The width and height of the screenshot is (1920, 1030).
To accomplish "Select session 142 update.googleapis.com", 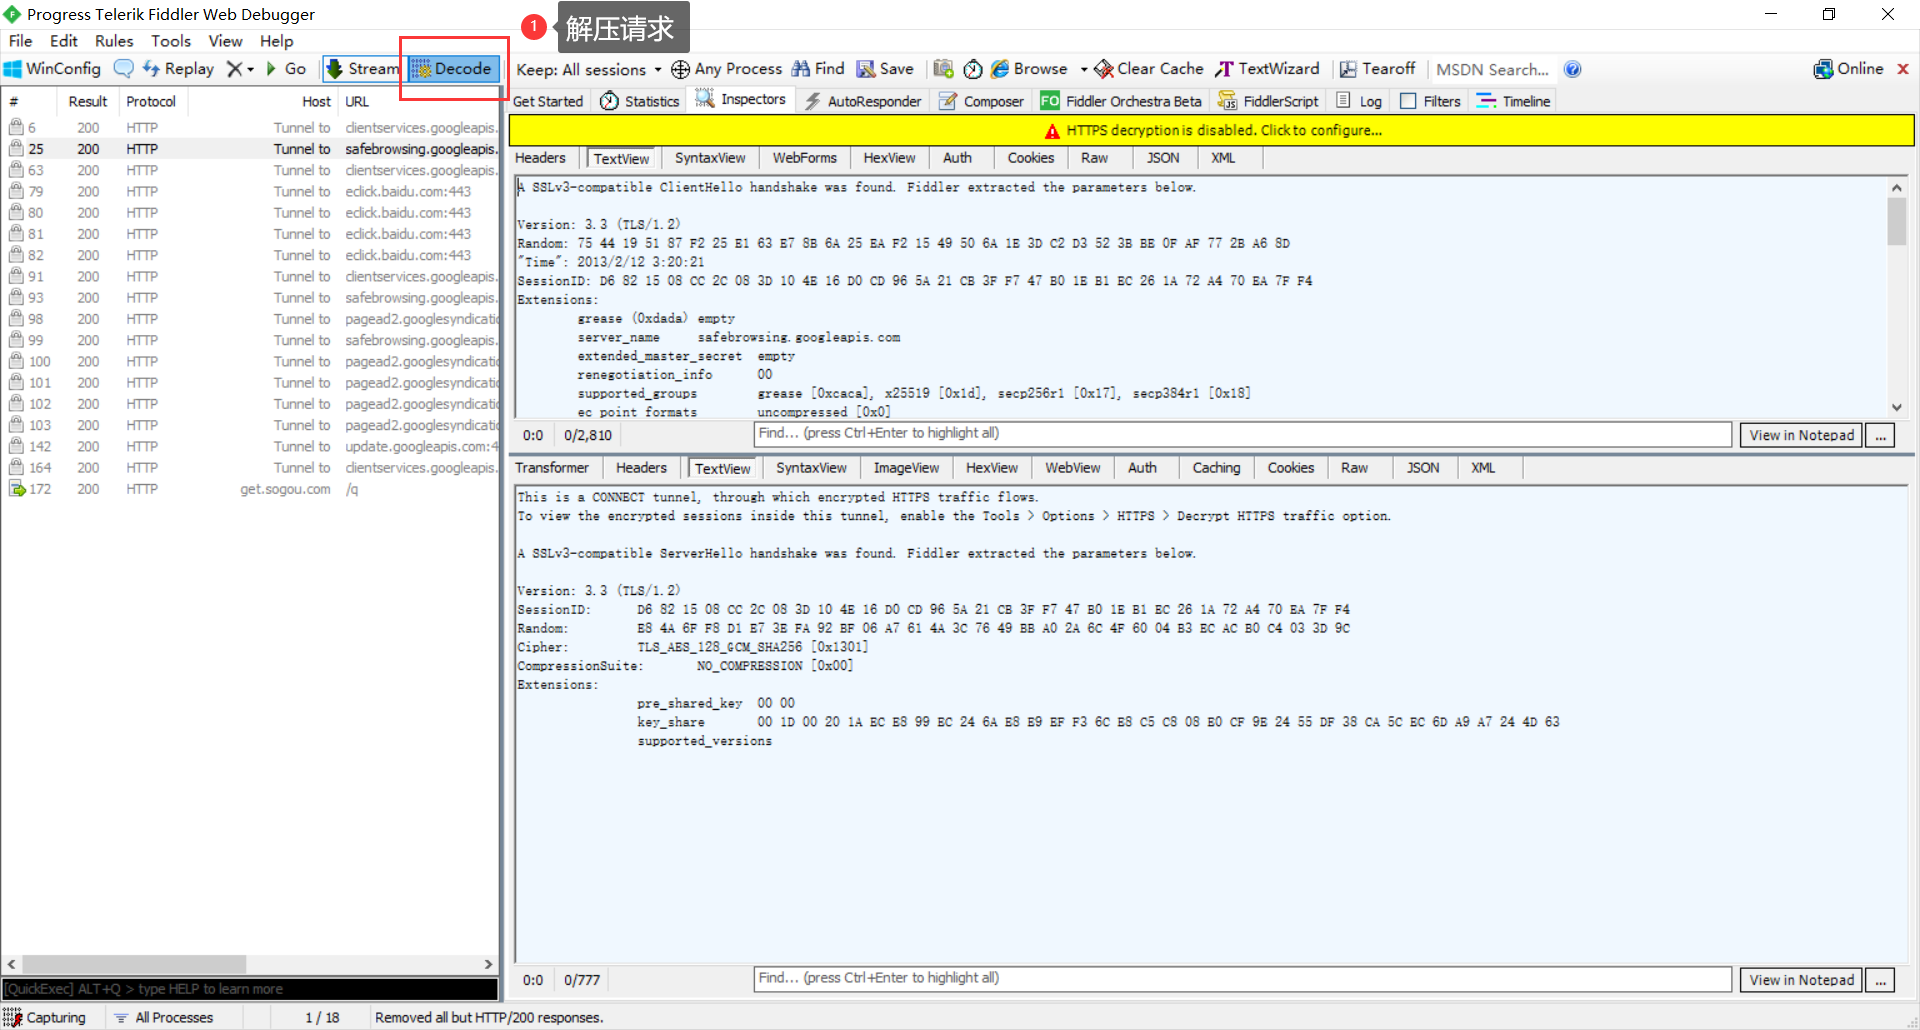I will (249, 447).
